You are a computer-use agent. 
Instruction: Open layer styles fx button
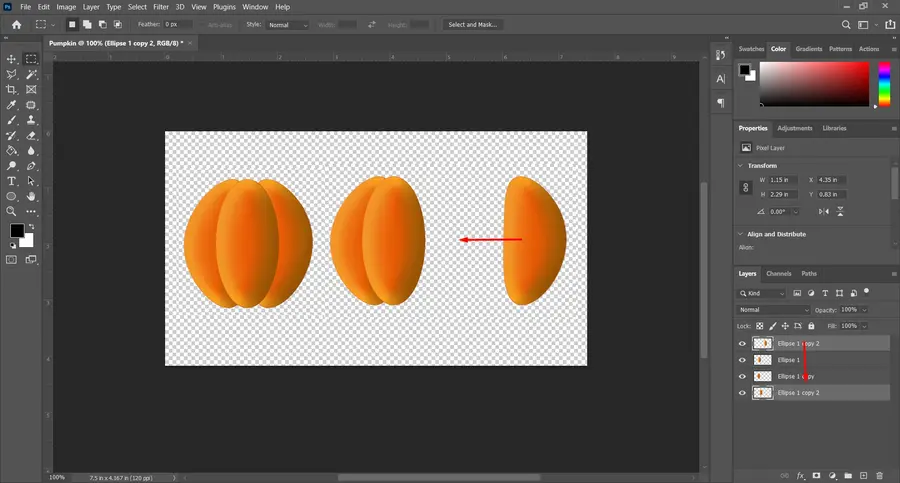click(800, 476)
